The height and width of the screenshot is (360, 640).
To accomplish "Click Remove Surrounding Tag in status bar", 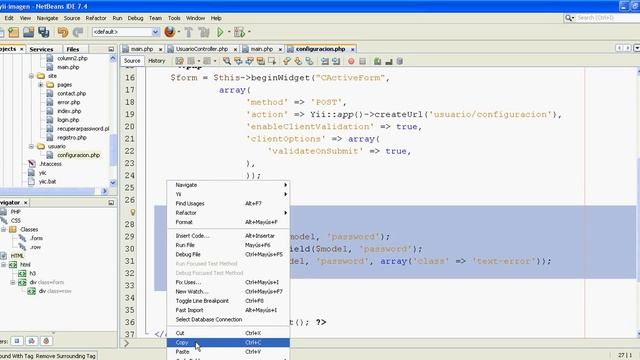I will click(66, 356).
